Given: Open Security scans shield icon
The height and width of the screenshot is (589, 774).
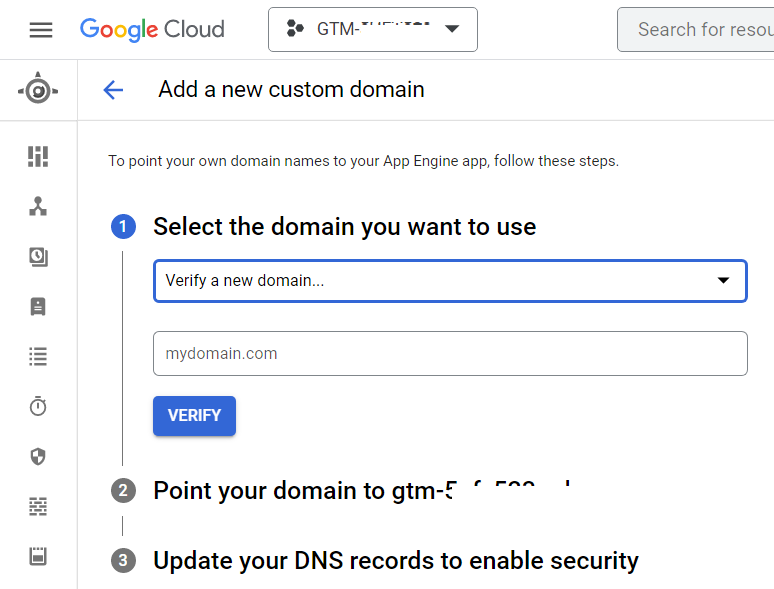Looking at the screenshot, I should 38,457.
